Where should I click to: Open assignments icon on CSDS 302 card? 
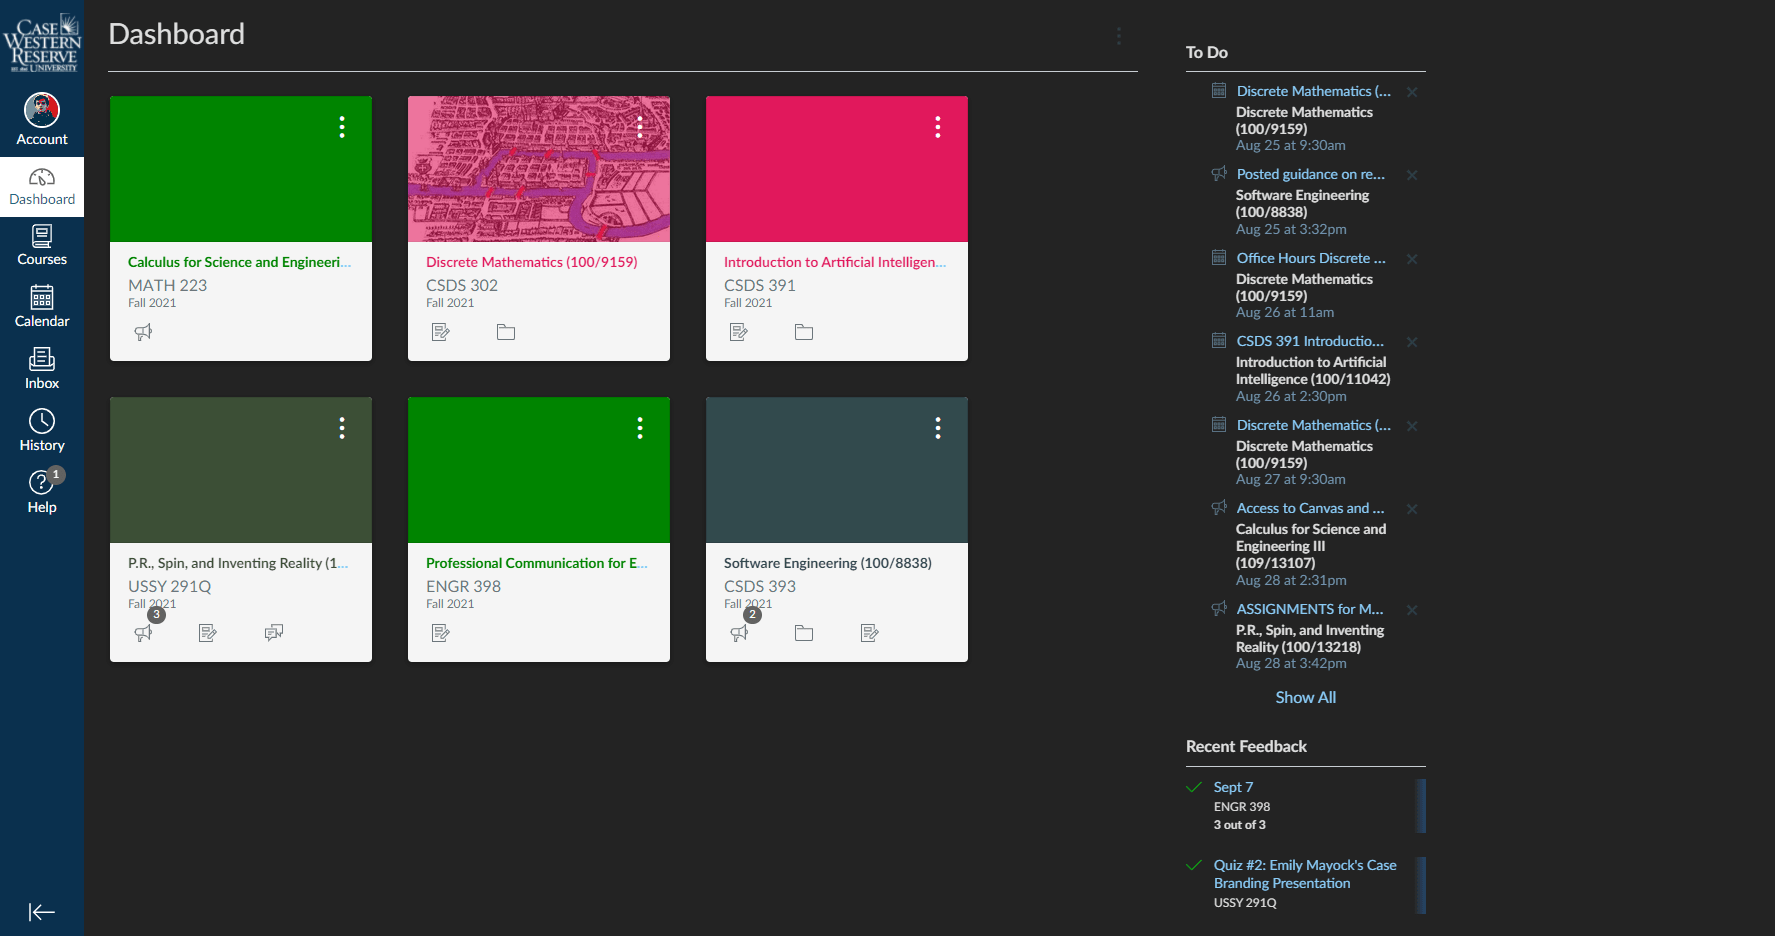click(x=440, y=332)
